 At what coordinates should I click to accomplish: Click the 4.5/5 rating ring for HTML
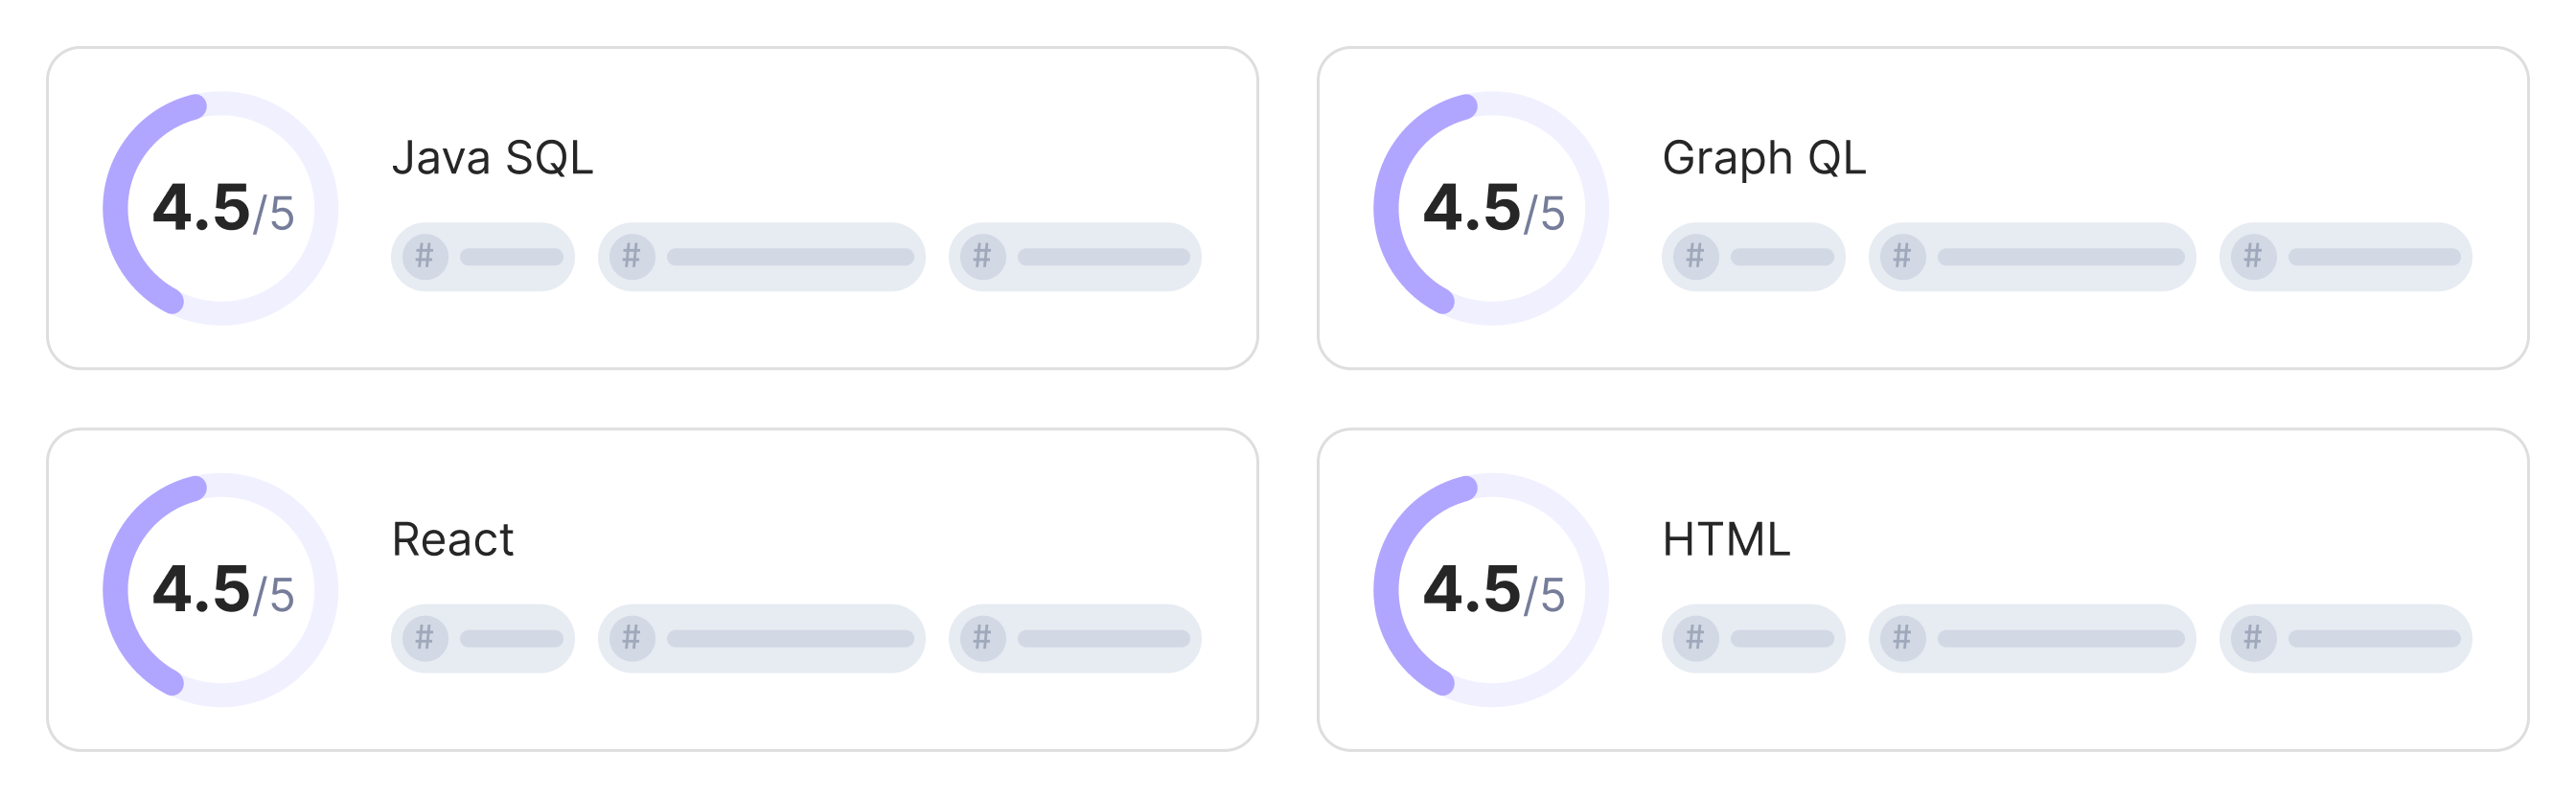click(1492, 590)
